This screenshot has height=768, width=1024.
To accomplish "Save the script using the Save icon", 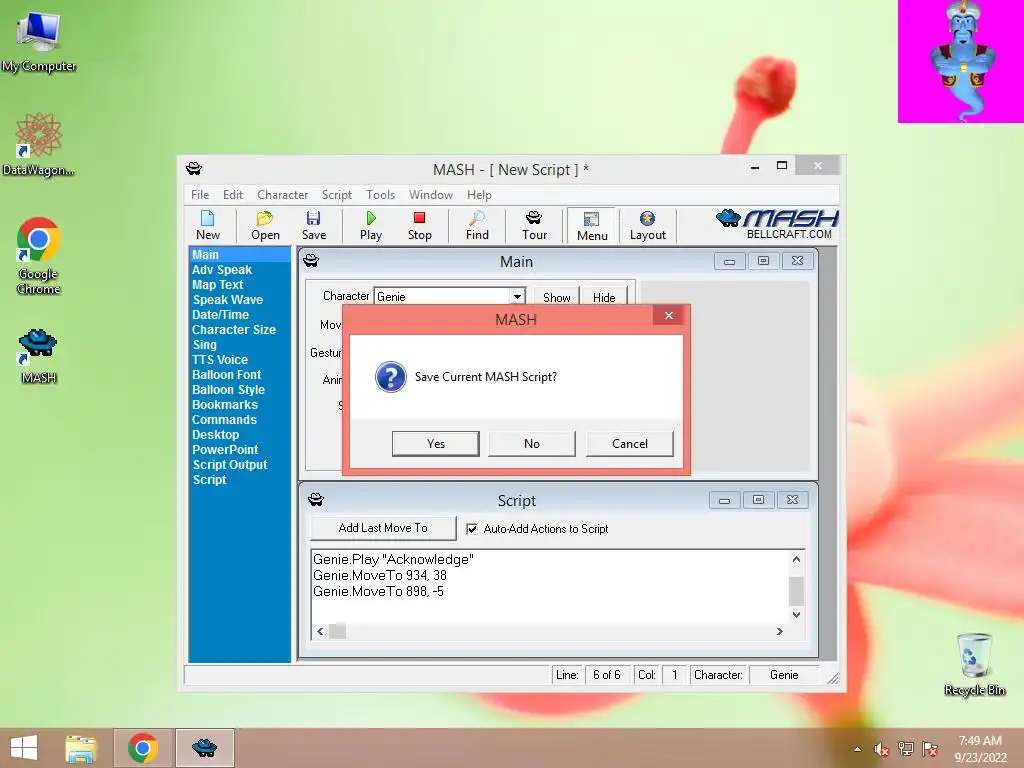I will (x=313, y=225).
